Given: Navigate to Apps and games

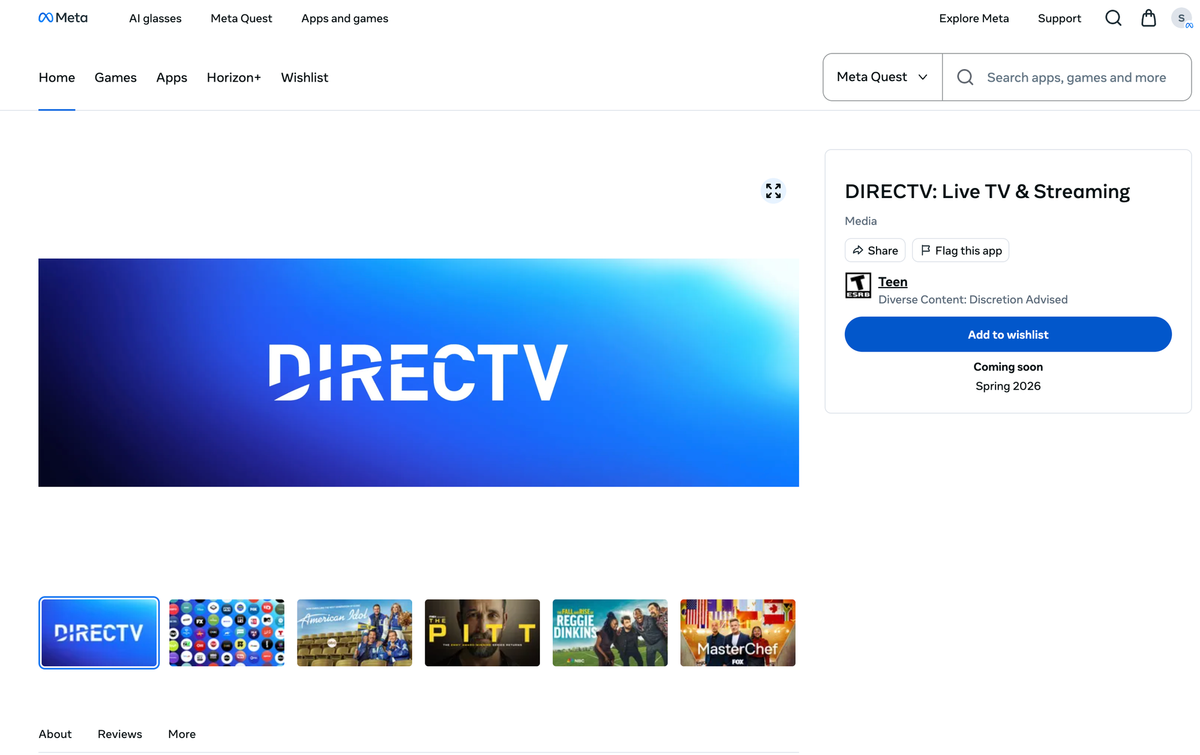Looking at the screenshot, I should tap(344, 18).
